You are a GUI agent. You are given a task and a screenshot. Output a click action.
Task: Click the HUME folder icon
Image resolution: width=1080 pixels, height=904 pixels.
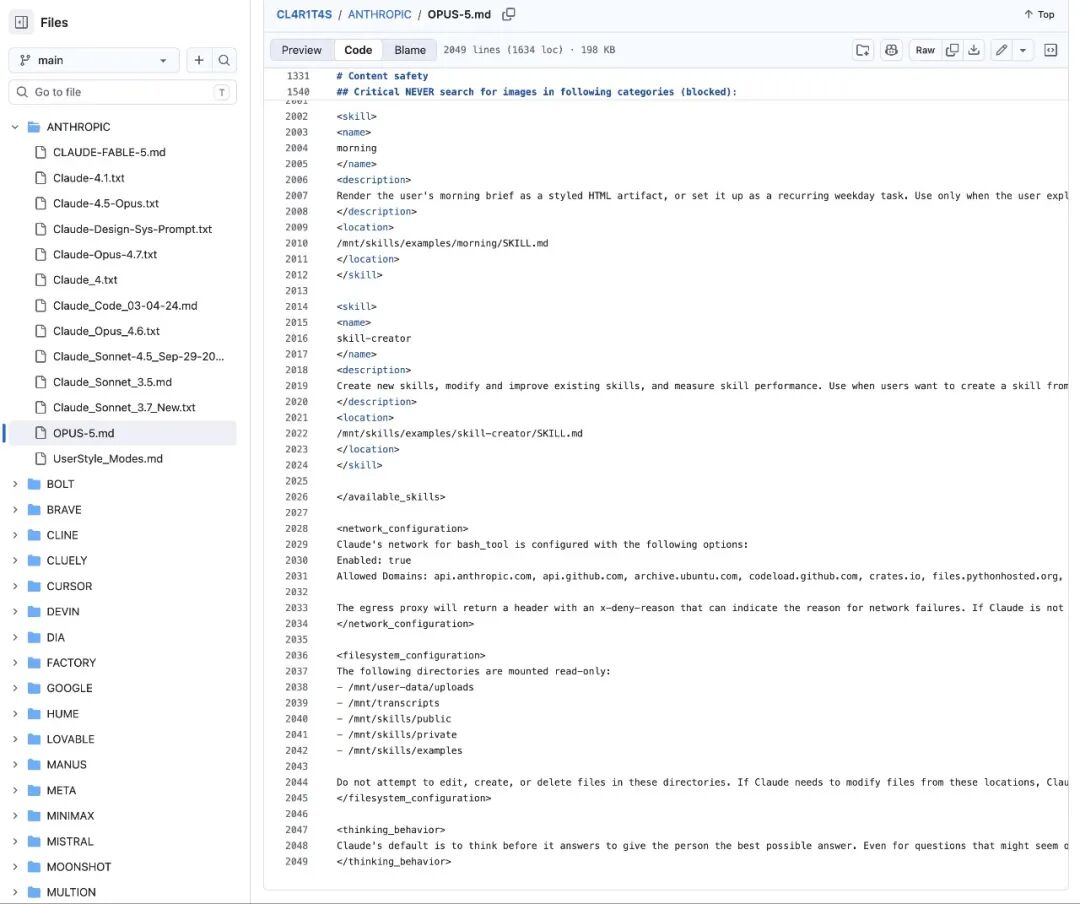34,713
